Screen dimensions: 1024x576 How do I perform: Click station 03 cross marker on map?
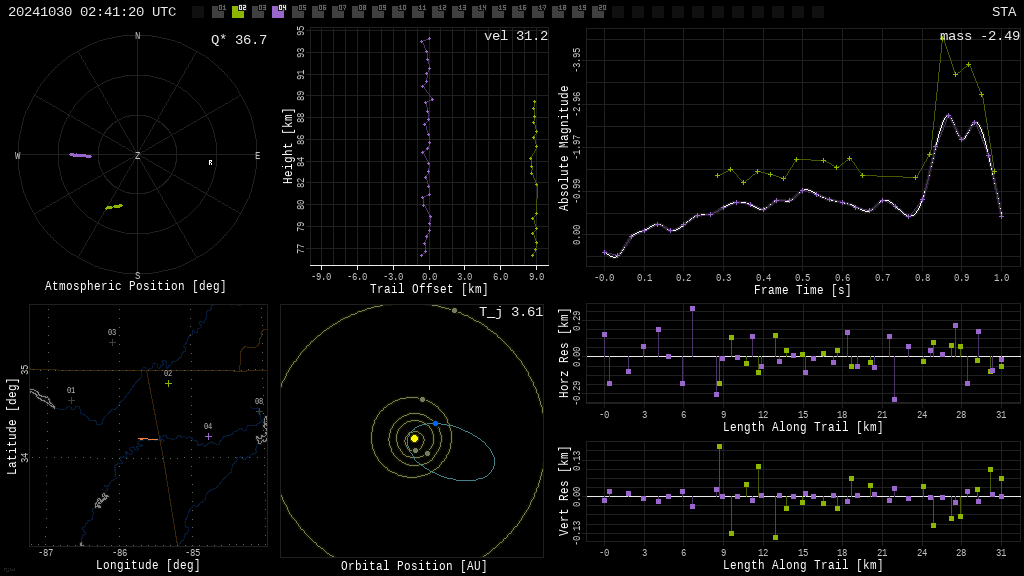tap(112, 342)
